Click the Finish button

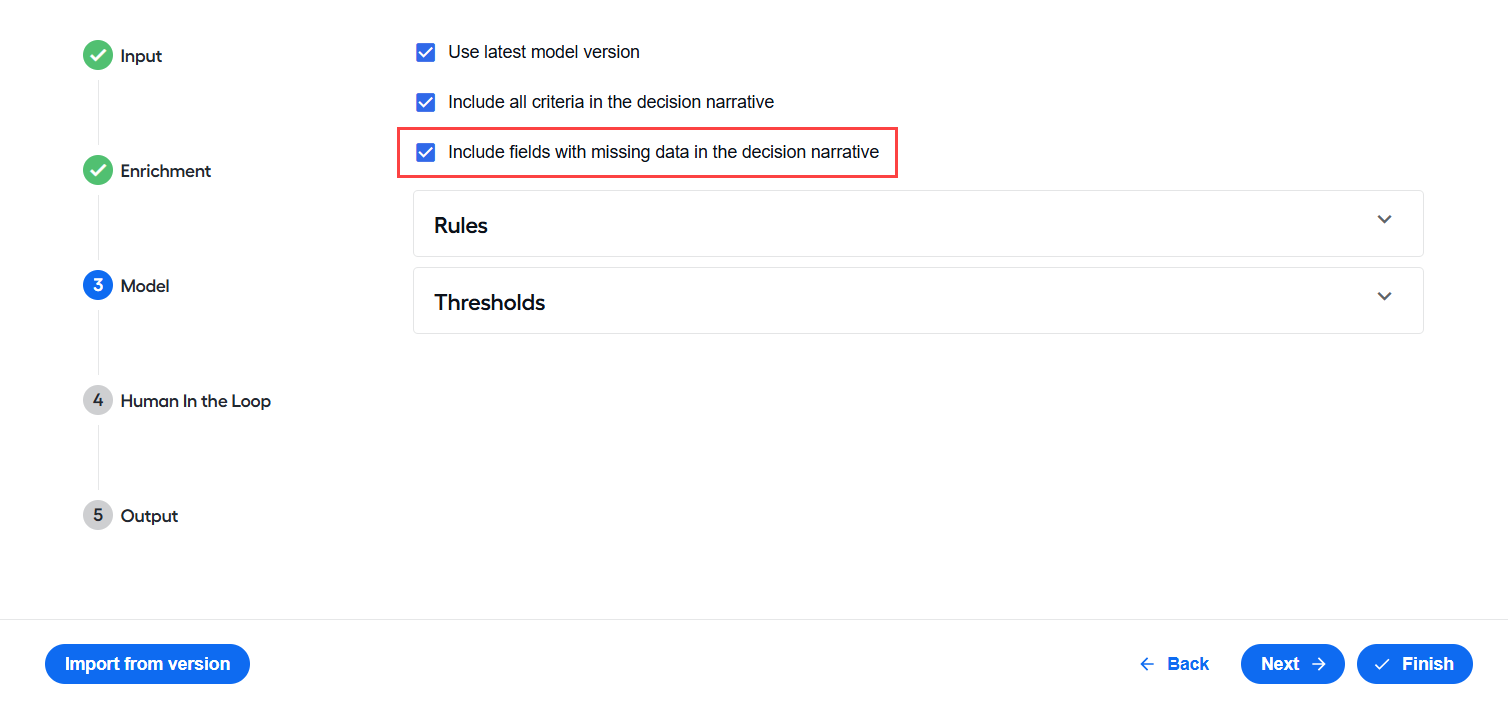[x=1415, y=664]
